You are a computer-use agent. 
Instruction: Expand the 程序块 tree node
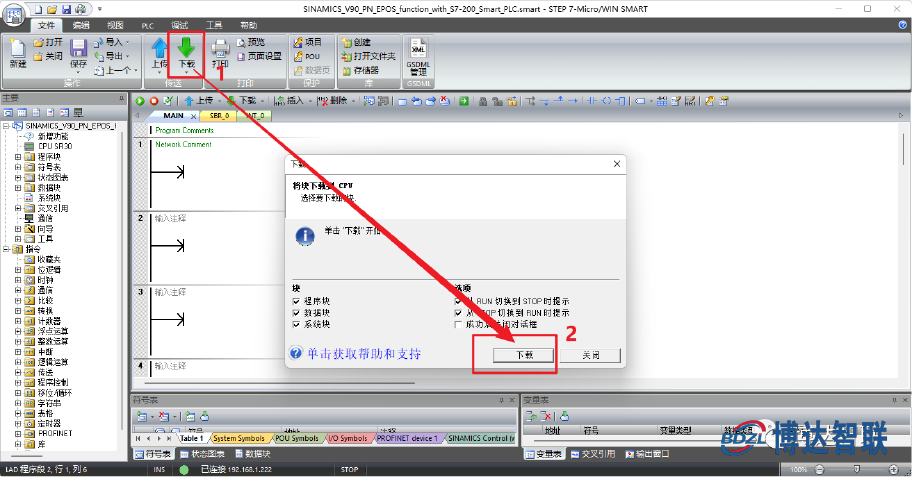point(17,157)
